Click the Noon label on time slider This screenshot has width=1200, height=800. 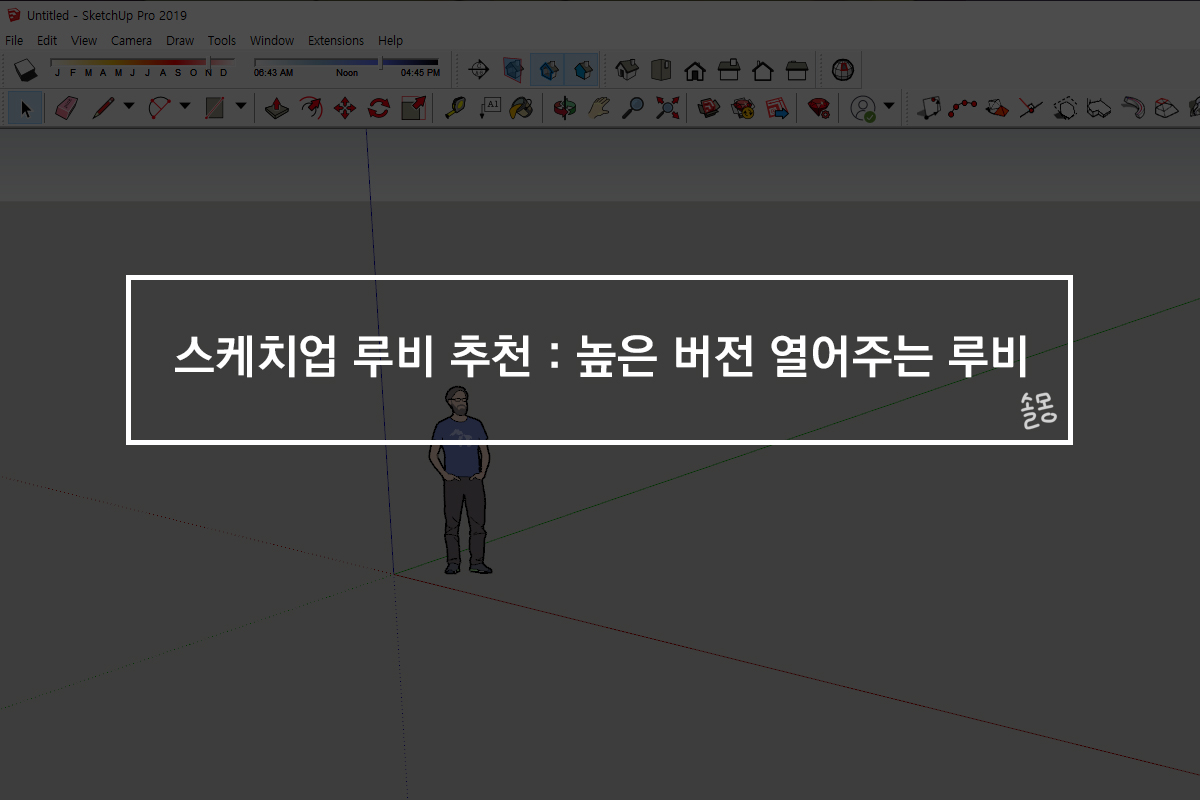point(347,73)
